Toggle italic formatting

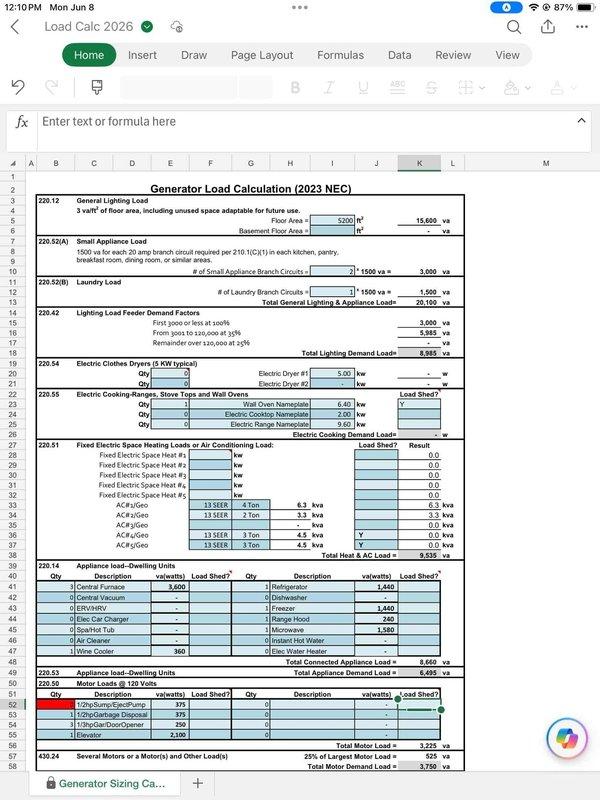(x=329, y=88)
